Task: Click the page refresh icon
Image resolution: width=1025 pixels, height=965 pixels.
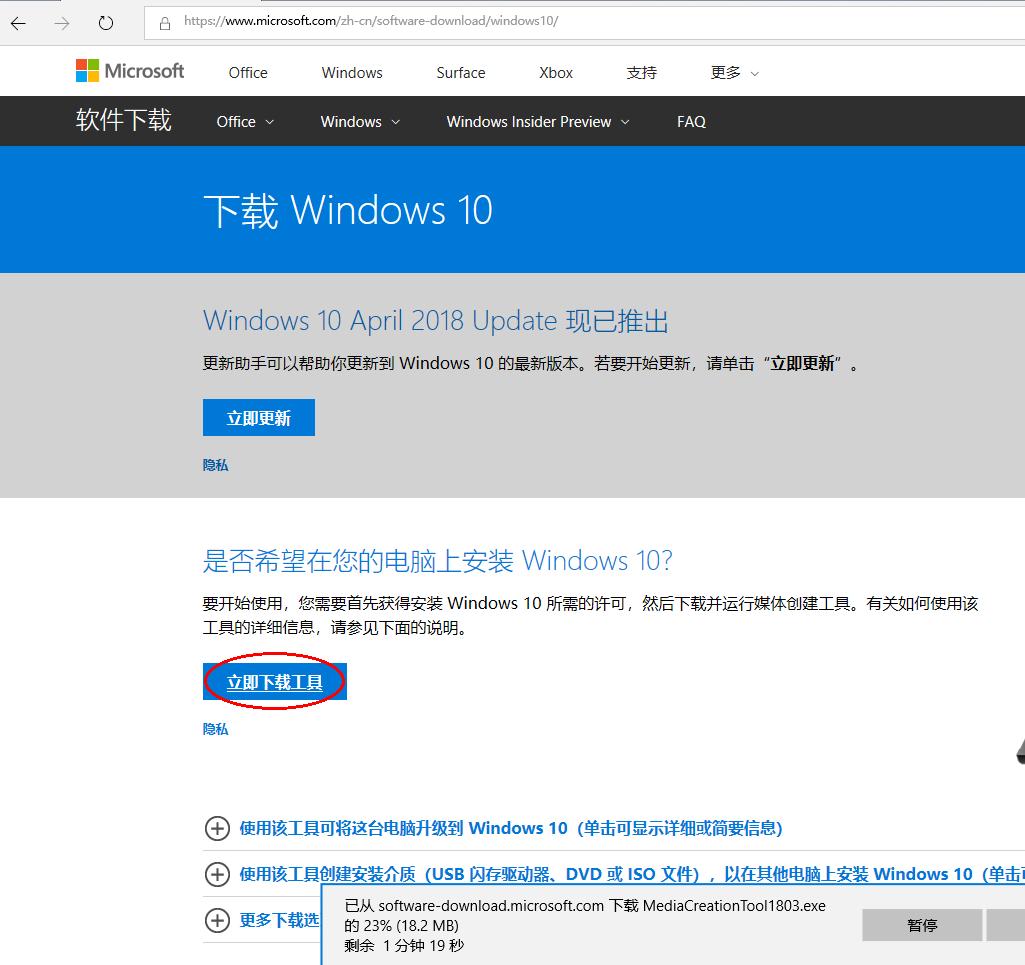Action: click(105, 21)
